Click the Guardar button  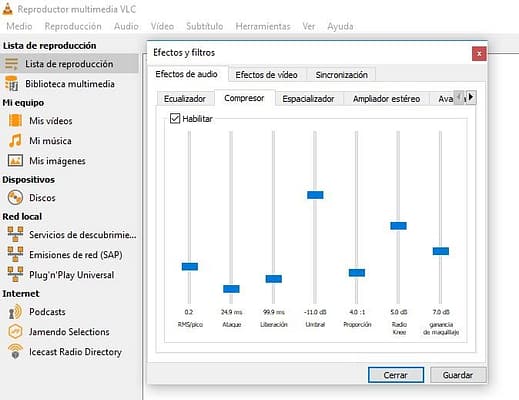(x=458, y=375)
